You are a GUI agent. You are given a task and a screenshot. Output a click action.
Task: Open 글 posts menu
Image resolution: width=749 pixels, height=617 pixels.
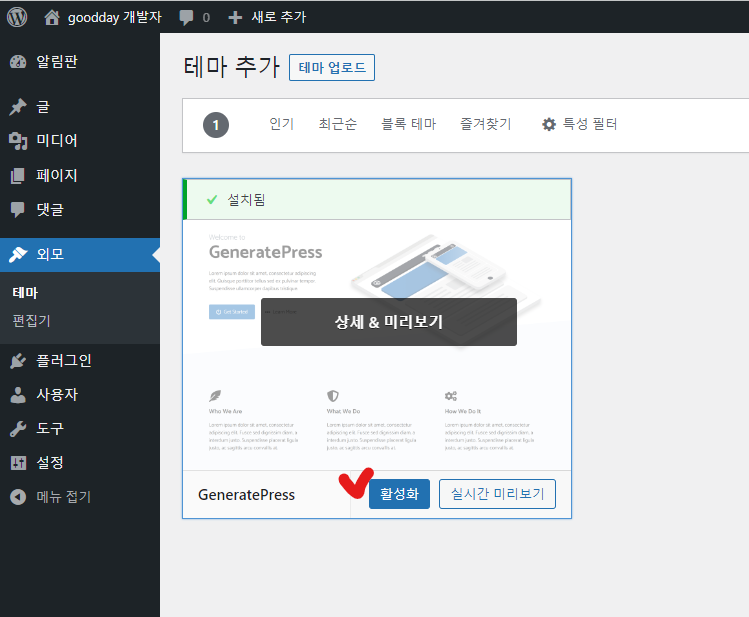[x=80, y=106]
